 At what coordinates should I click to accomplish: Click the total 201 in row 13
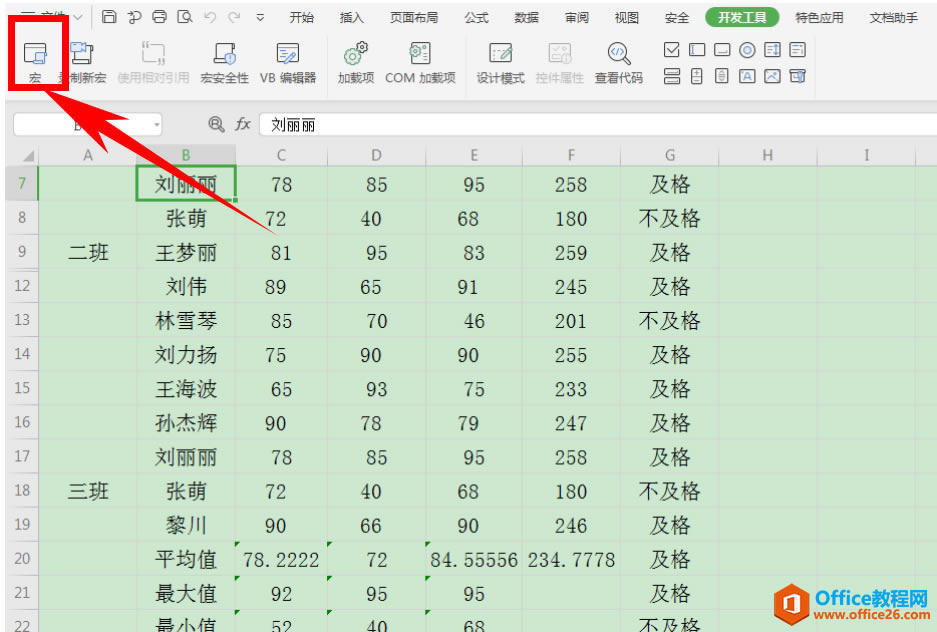(x=571, y=321)
